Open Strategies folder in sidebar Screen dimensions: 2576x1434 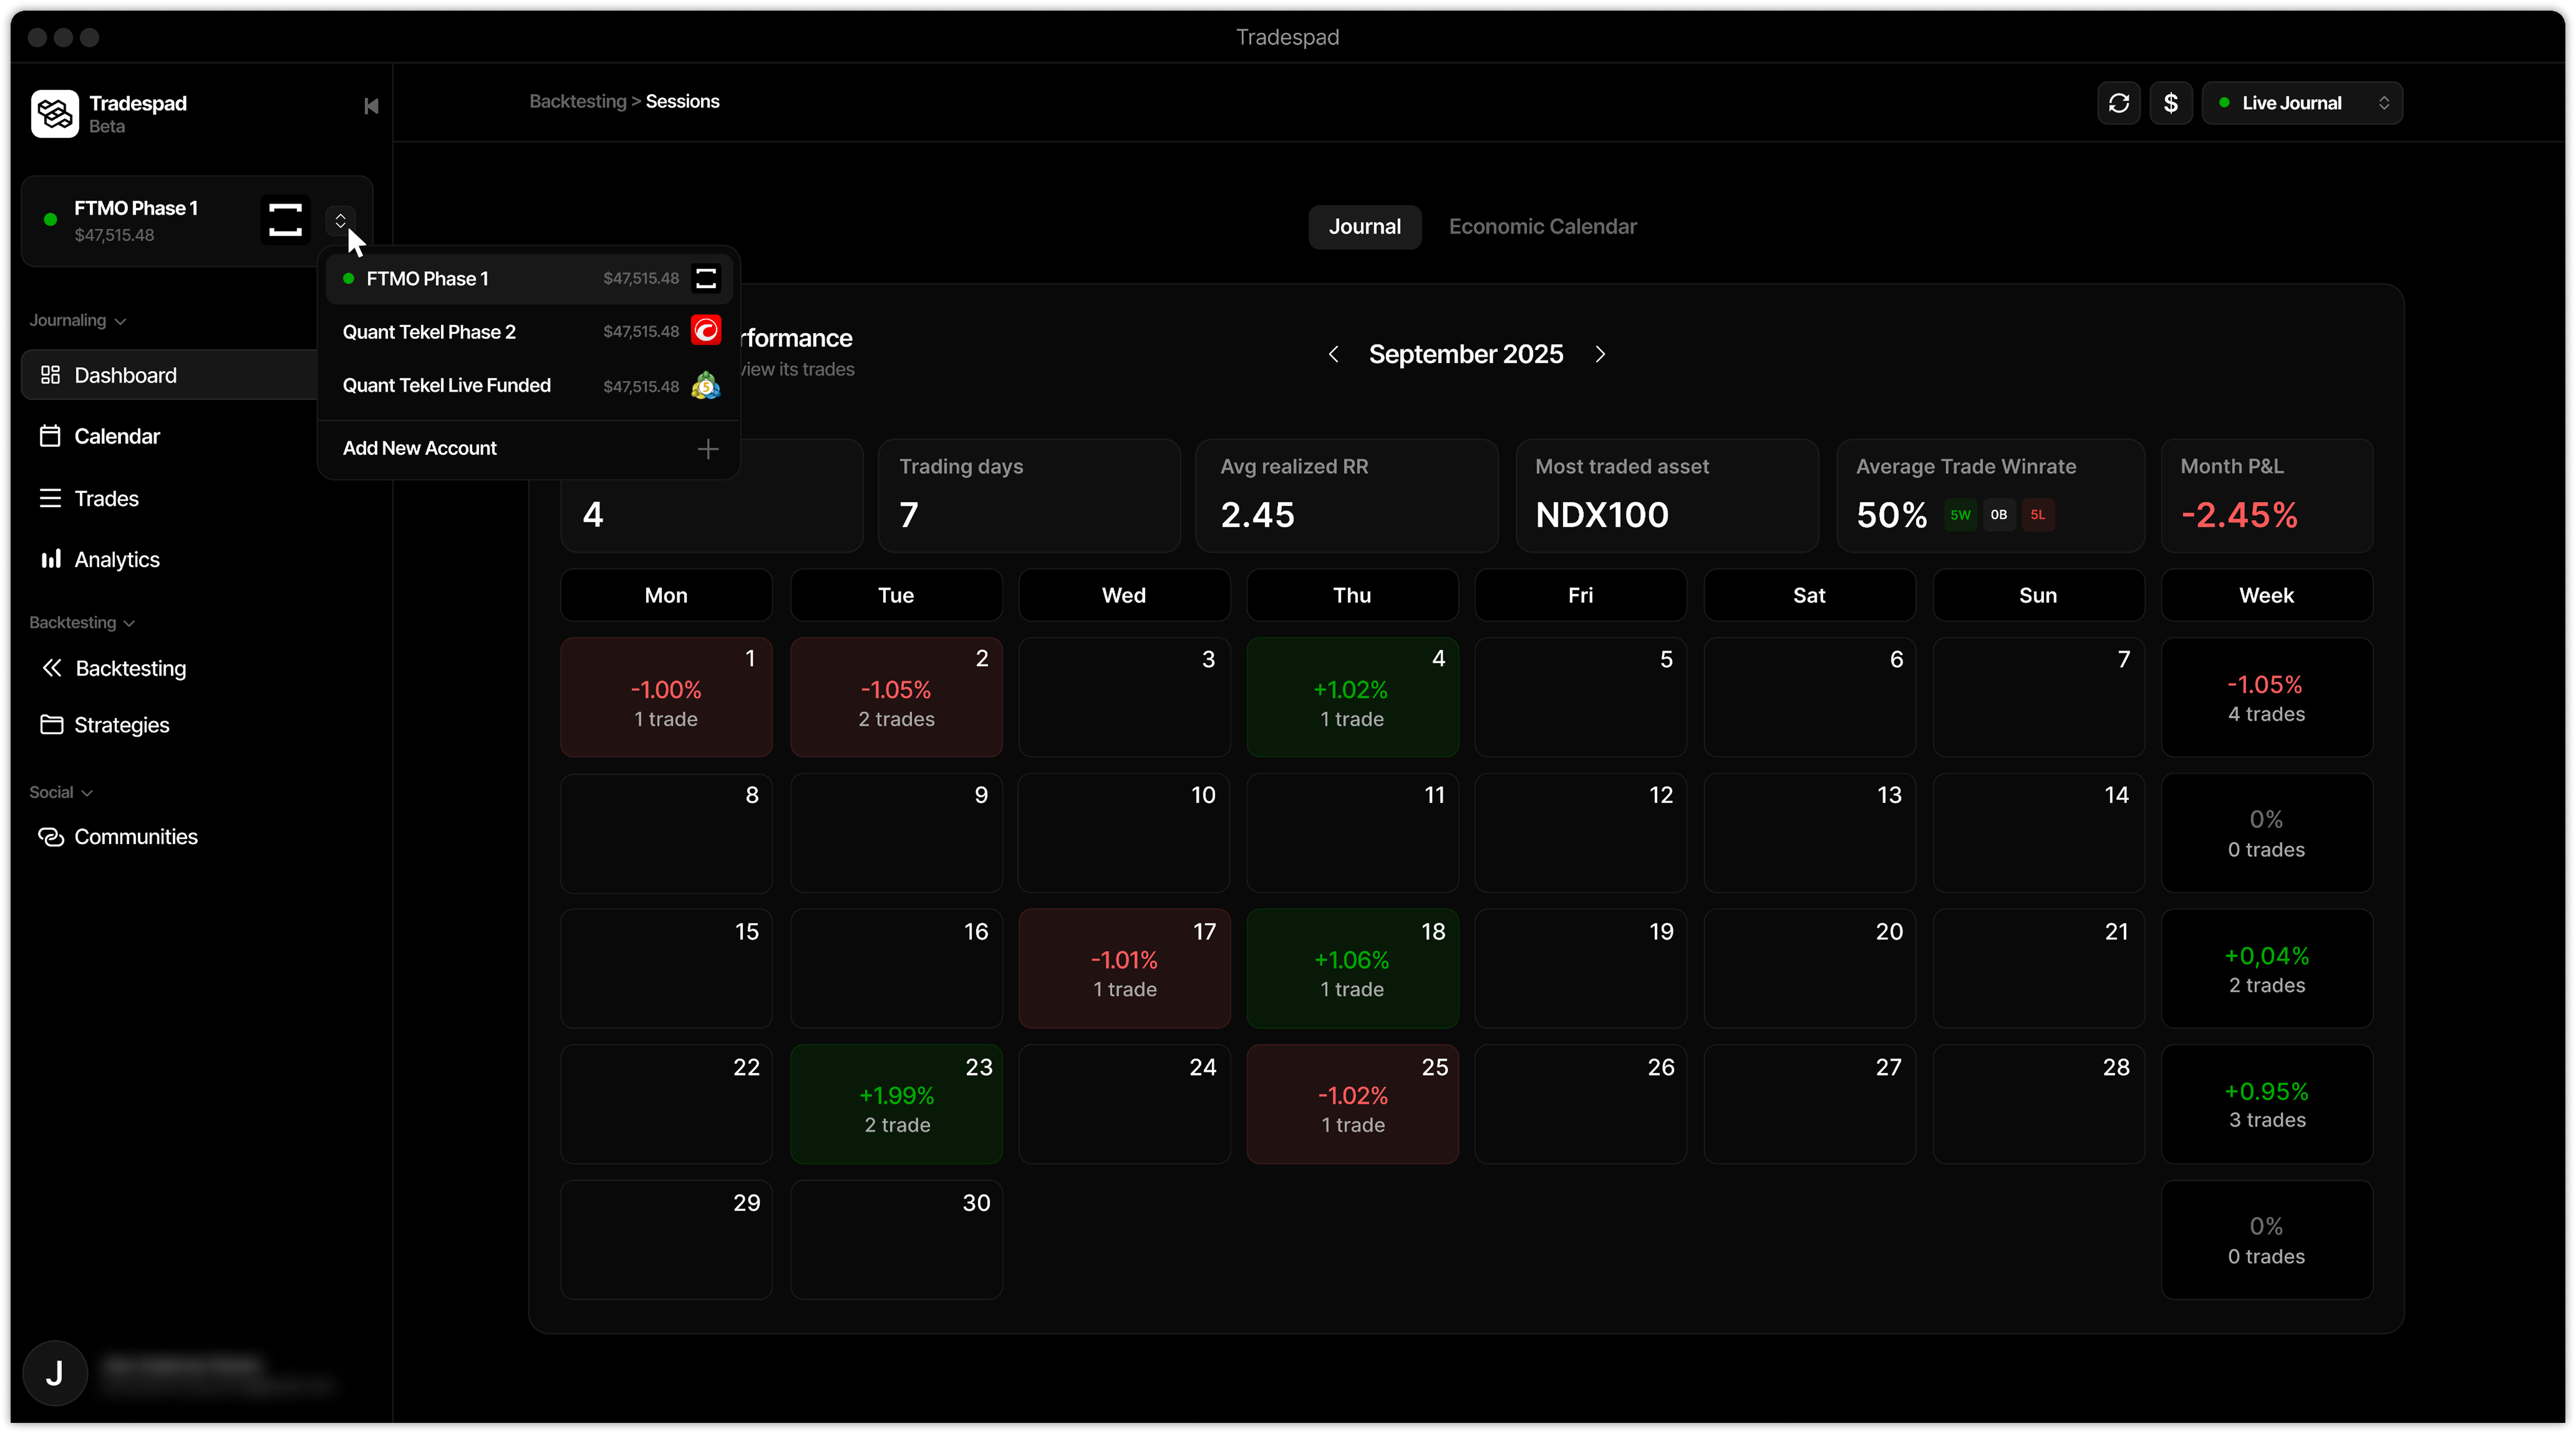(121, 725)
